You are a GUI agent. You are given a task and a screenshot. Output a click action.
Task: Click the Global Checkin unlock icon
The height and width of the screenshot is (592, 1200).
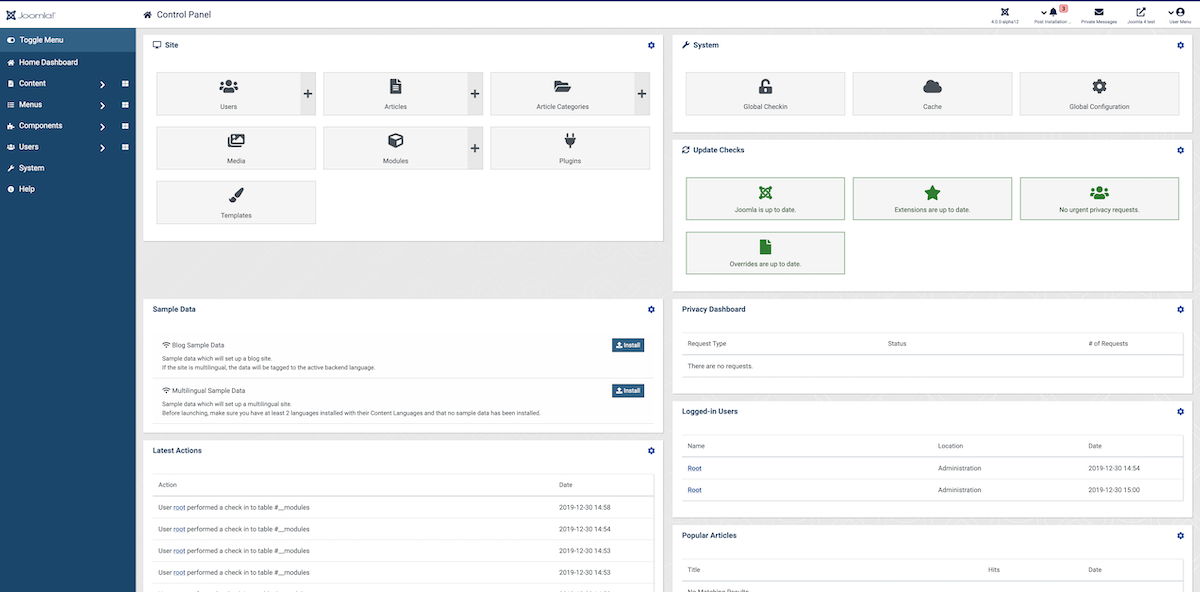point(765,87)
